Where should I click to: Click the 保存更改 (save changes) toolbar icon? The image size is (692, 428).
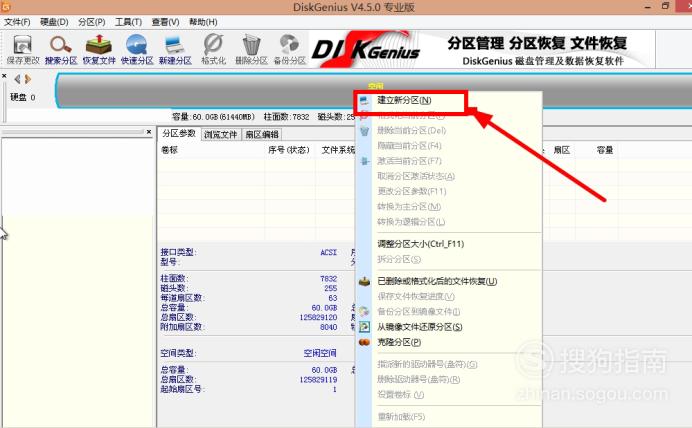23,49
